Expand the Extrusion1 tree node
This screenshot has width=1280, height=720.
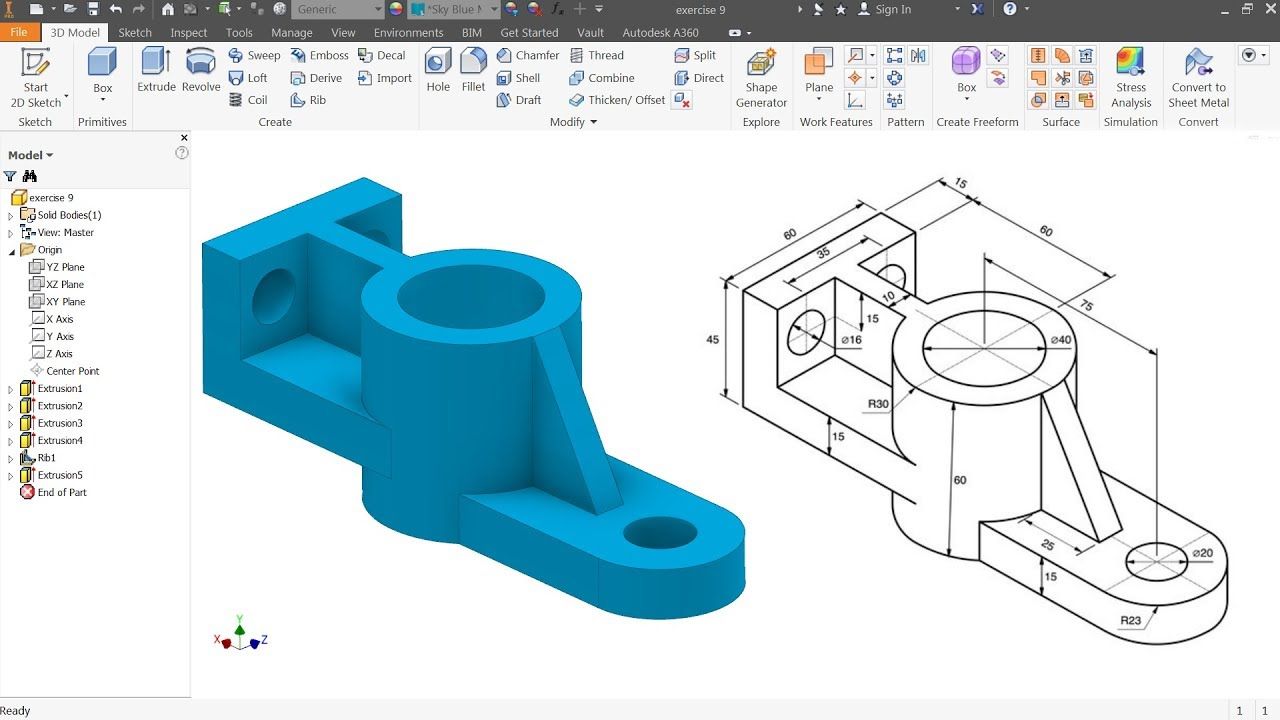(11, 389)
